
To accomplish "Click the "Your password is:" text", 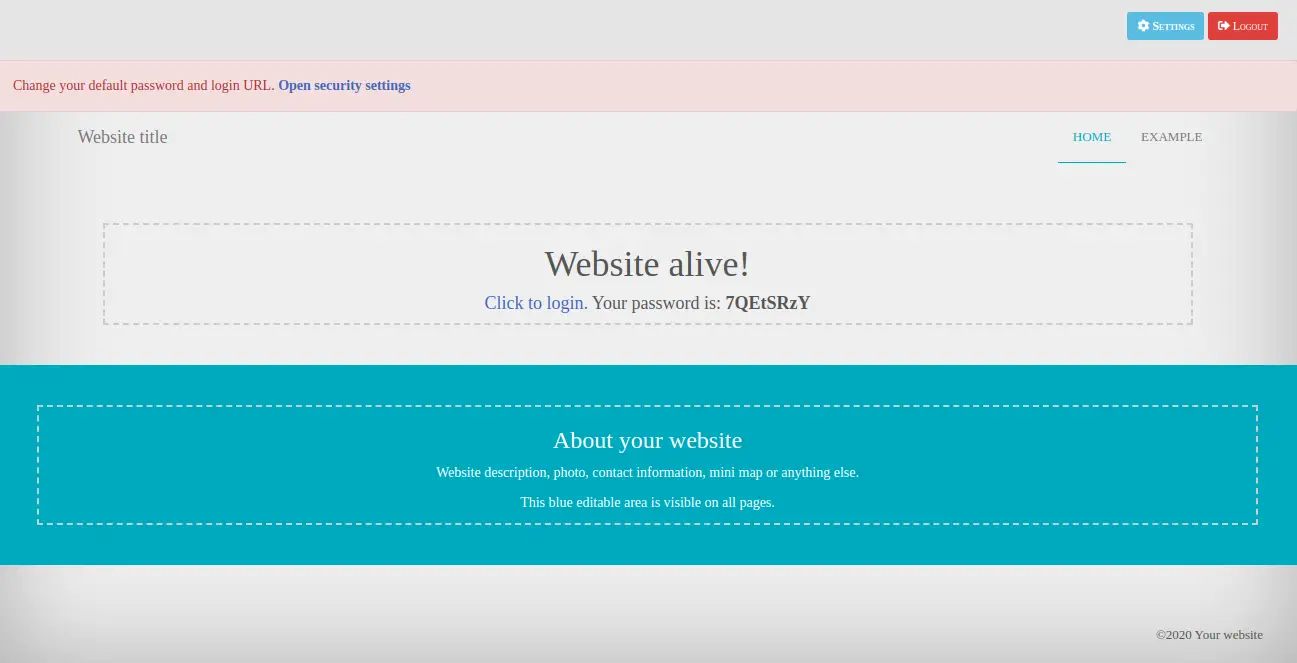I will (656, 303).
